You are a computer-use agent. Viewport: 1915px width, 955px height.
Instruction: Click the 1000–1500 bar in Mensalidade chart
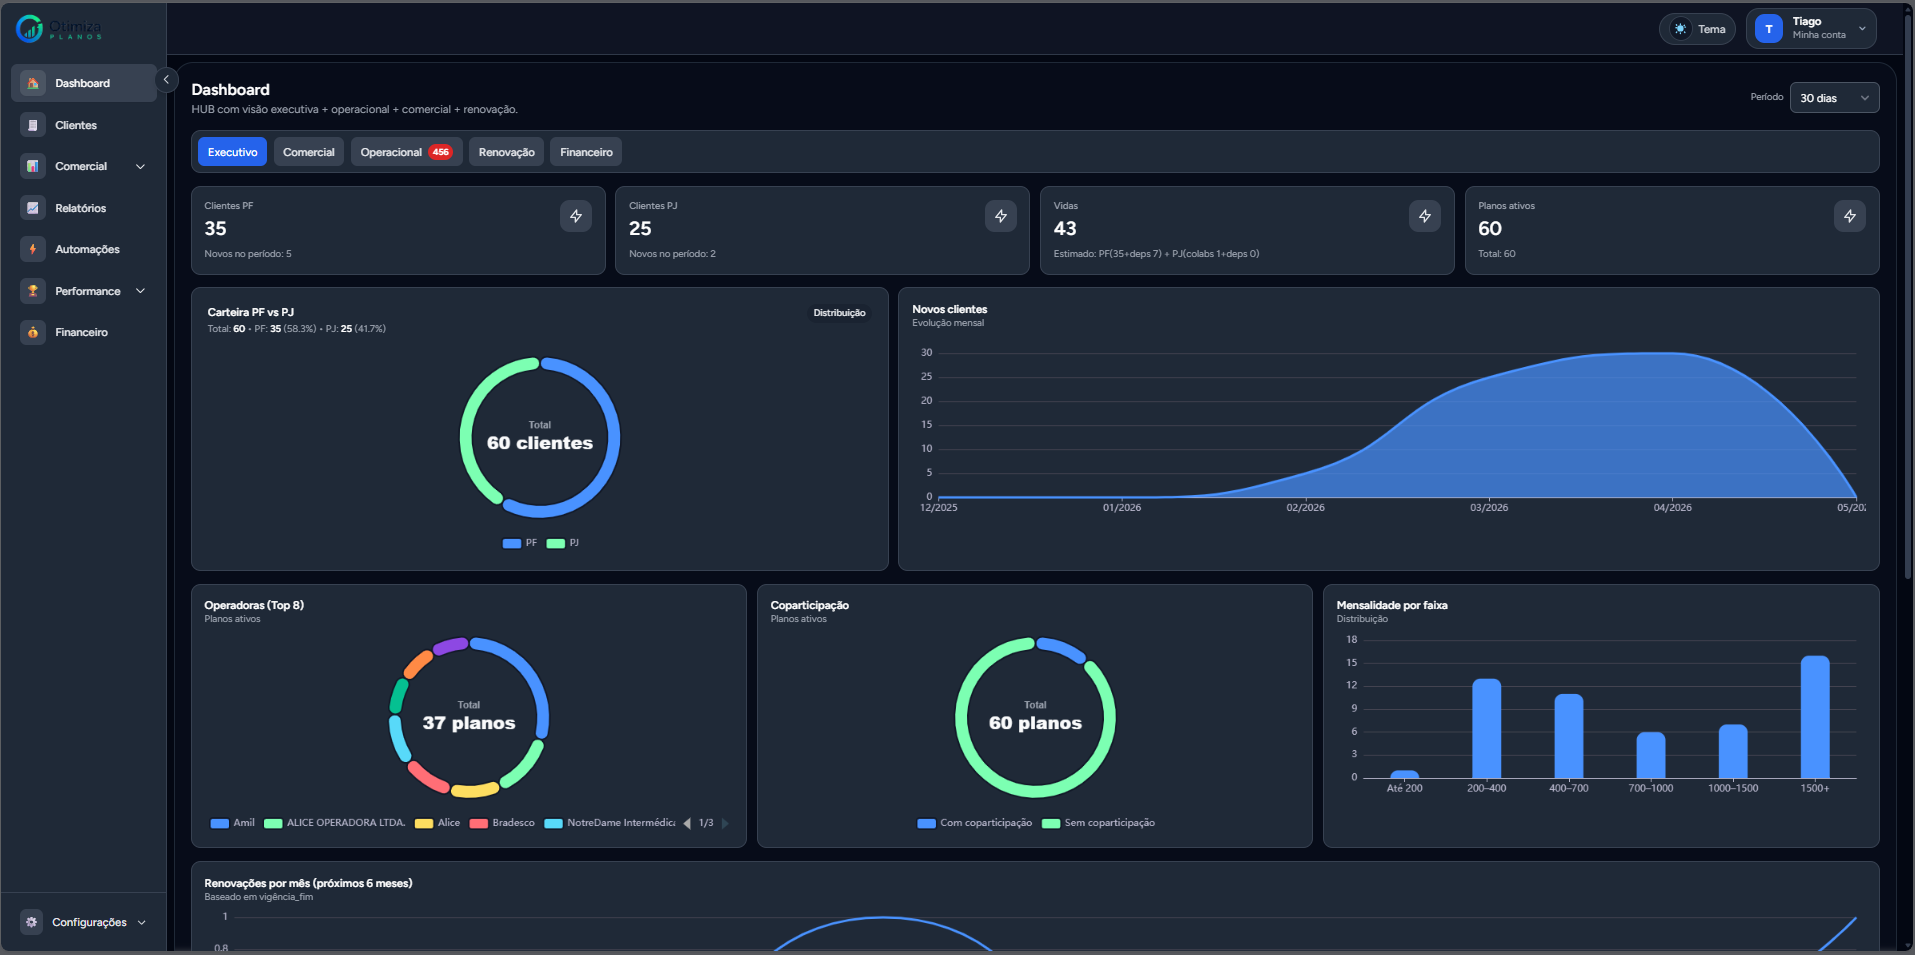tap(1733, 751)
